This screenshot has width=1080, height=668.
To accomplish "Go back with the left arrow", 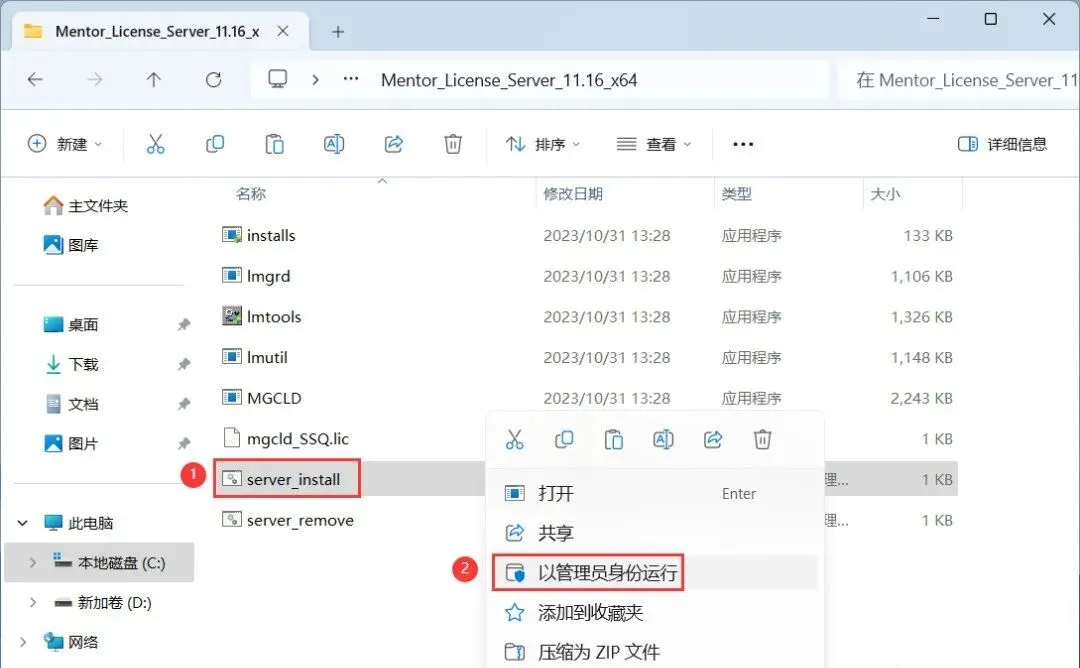I will pos(35,80).
